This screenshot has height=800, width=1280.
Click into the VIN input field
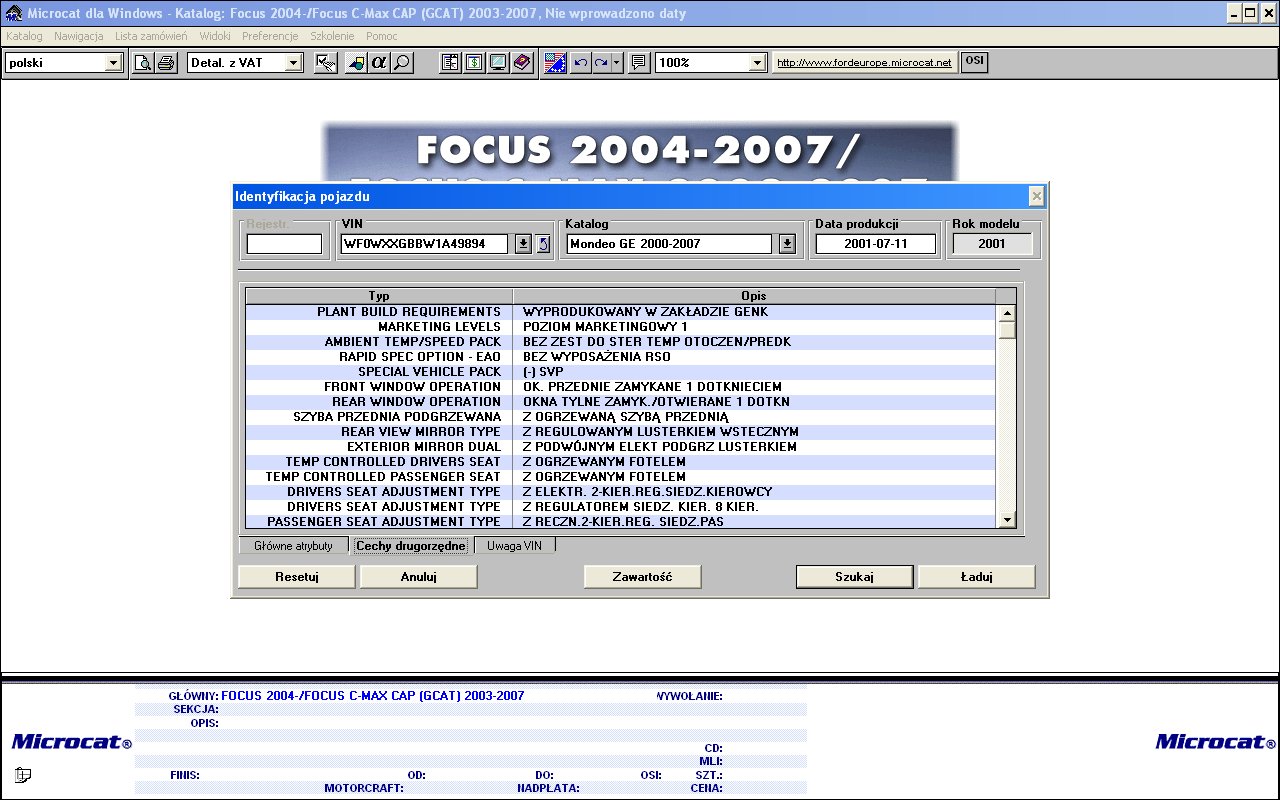(424, 244)
